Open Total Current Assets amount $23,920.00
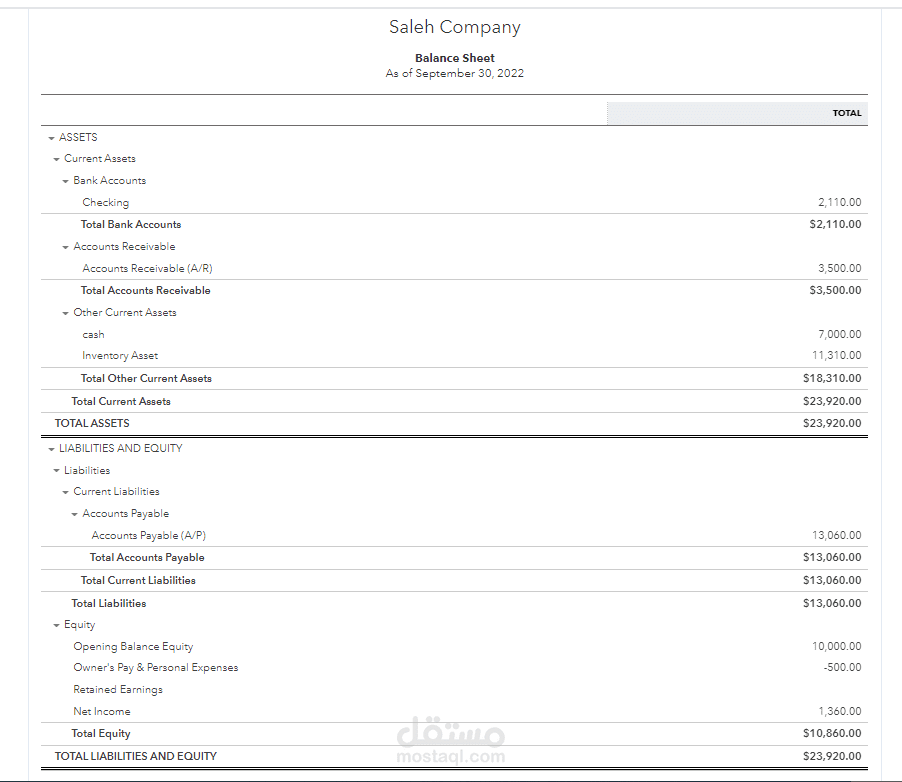Image resolution: width=902 pixels, height=782 pixels. pos(832,402)
